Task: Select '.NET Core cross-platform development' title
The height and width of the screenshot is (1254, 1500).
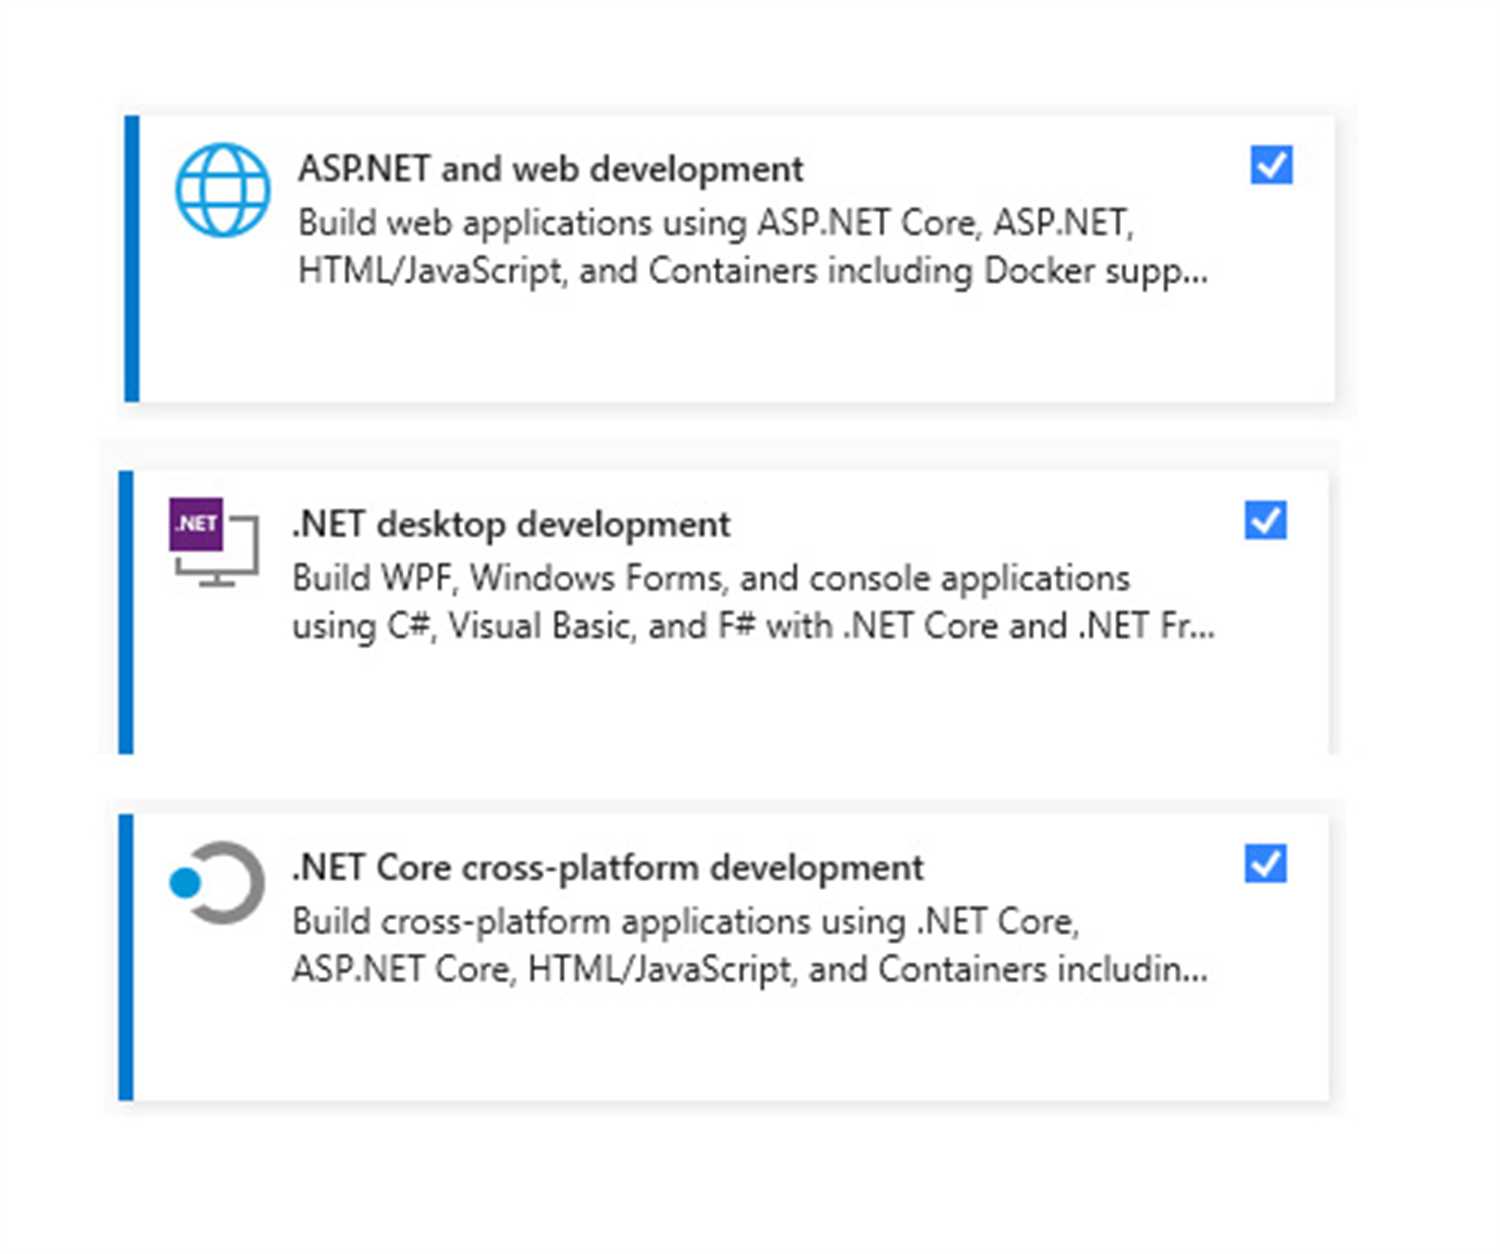Action: click(608, 868)
